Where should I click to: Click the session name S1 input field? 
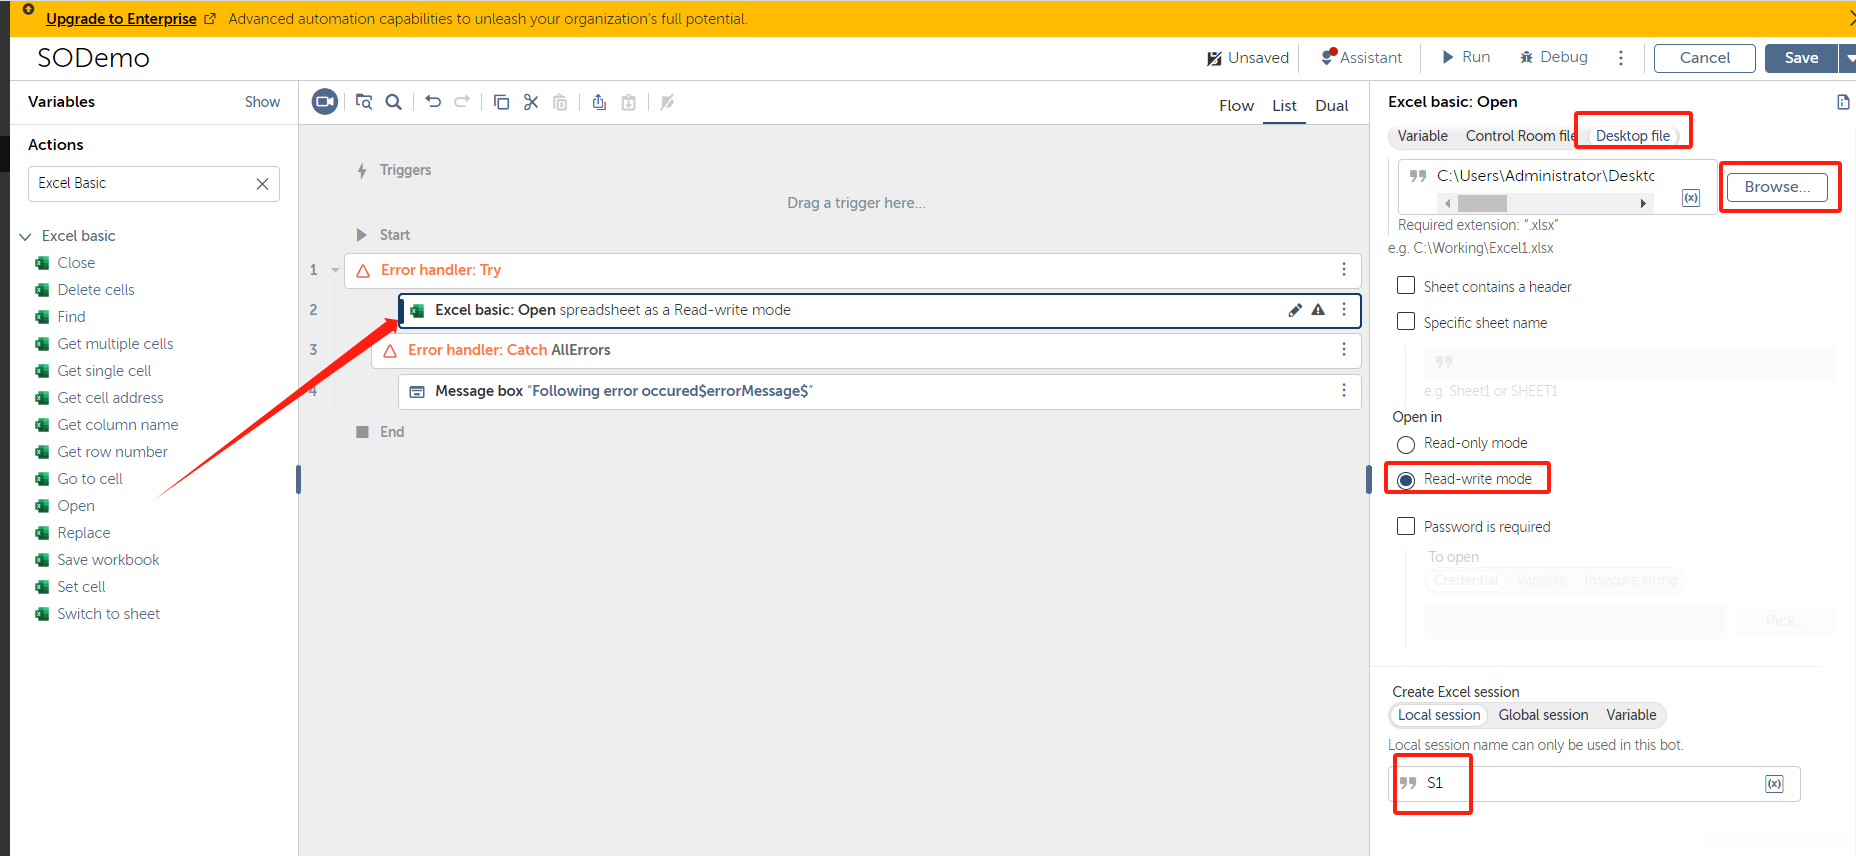pos(1590,783)
